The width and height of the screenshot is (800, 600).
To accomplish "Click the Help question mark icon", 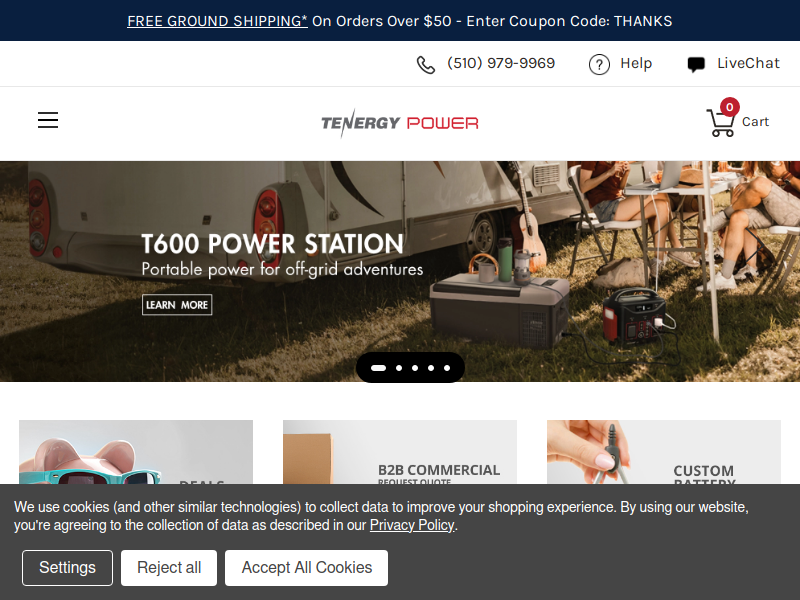I will (599, 65).
